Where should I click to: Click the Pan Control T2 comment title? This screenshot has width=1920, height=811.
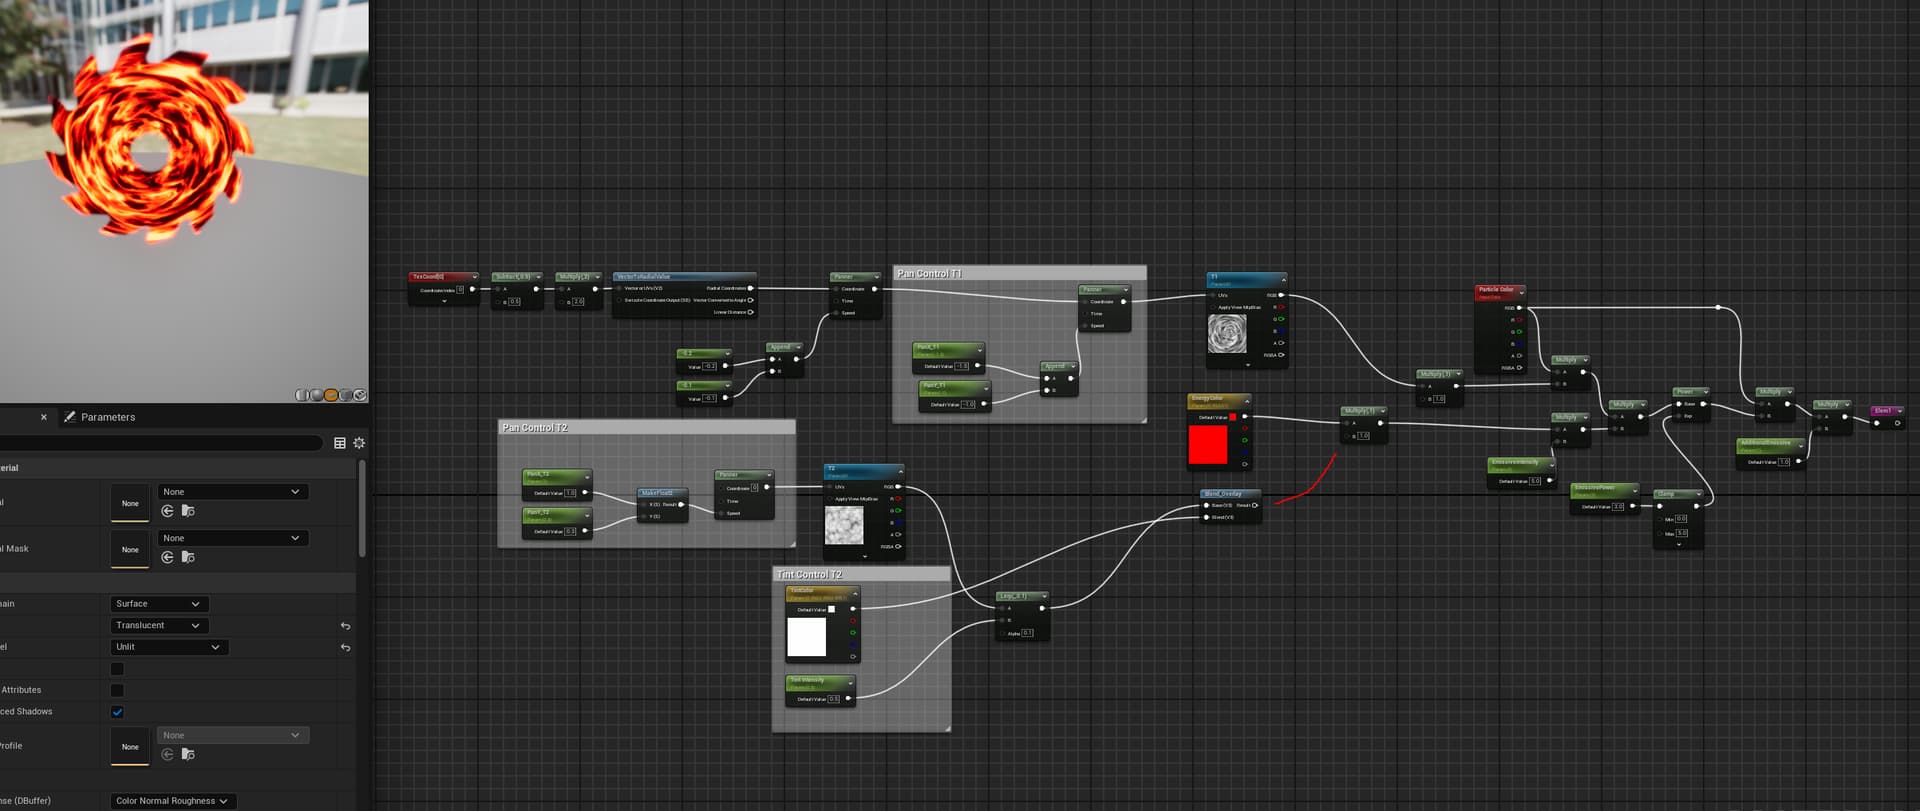534,427
